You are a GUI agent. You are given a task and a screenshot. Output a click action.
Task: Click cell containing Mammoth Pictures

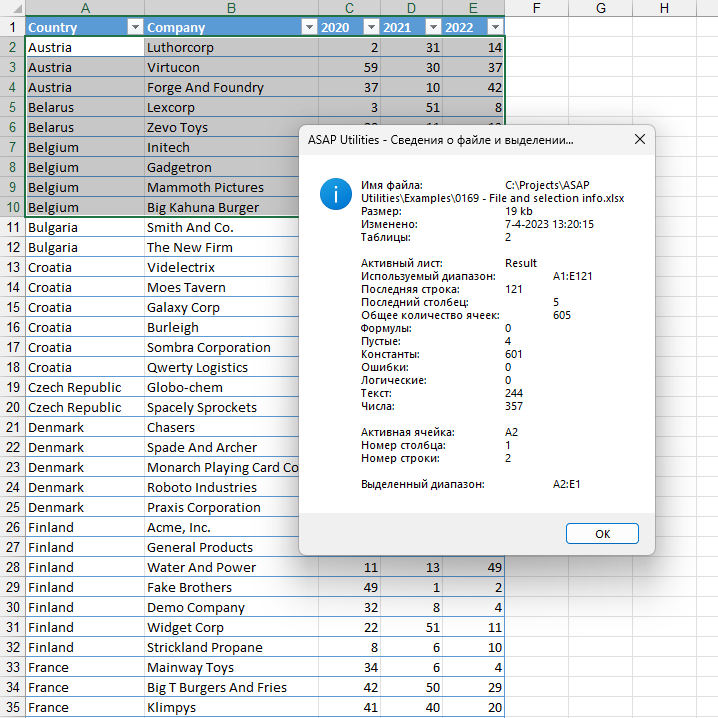(x=222, y=187)
